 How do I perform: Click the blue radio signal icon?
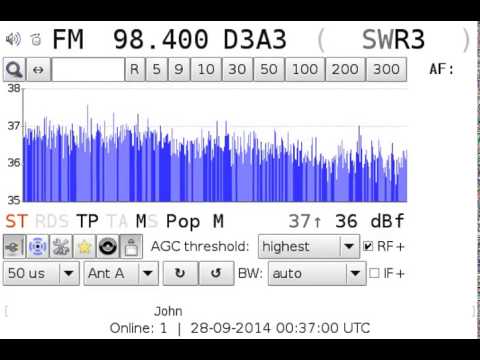coord(37,247)
